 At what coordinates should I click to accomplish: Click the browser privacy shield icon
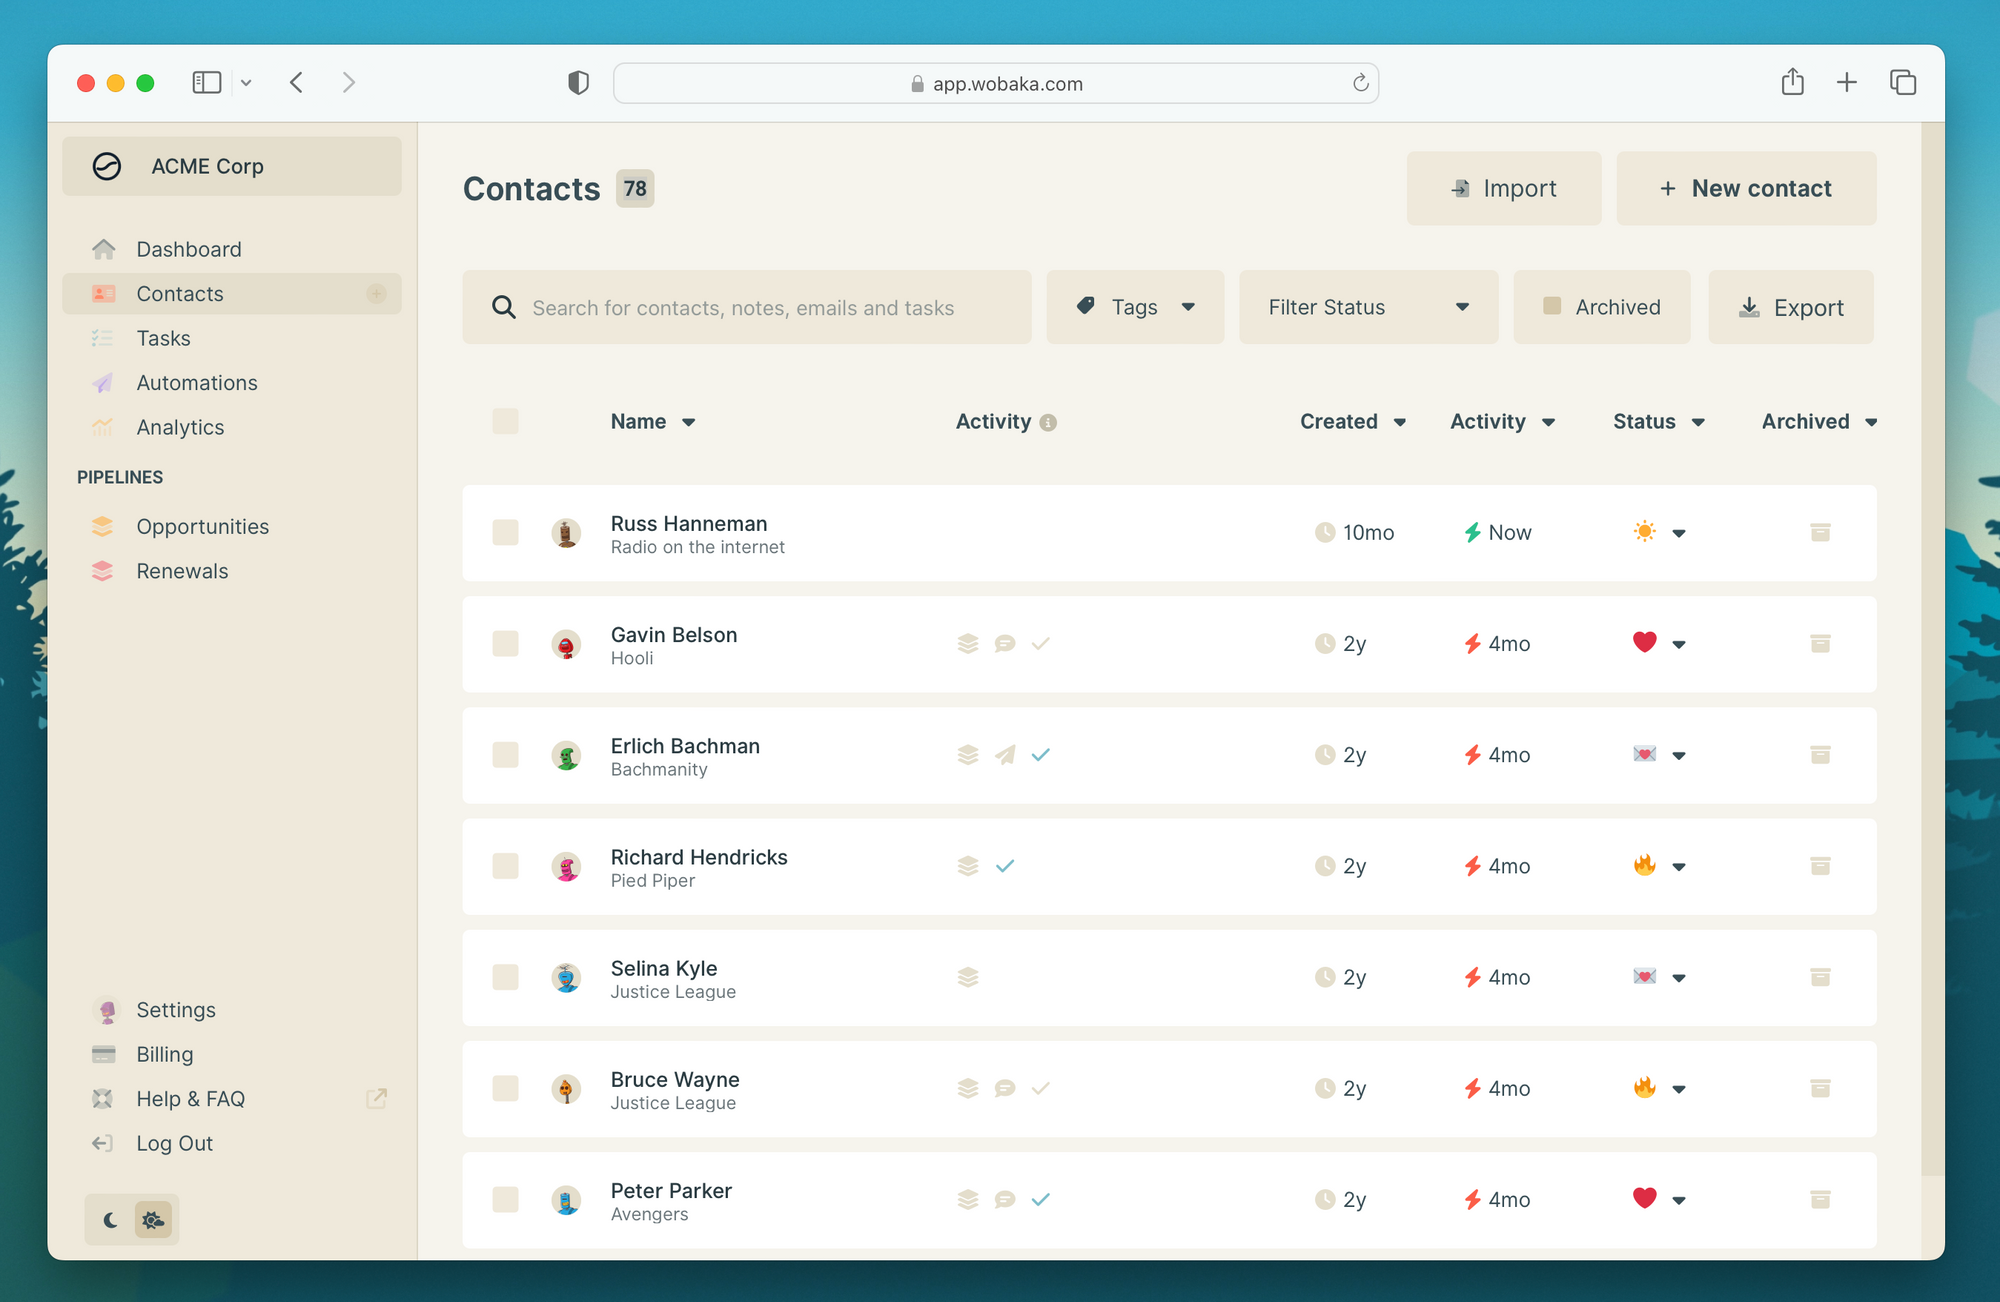578,83
